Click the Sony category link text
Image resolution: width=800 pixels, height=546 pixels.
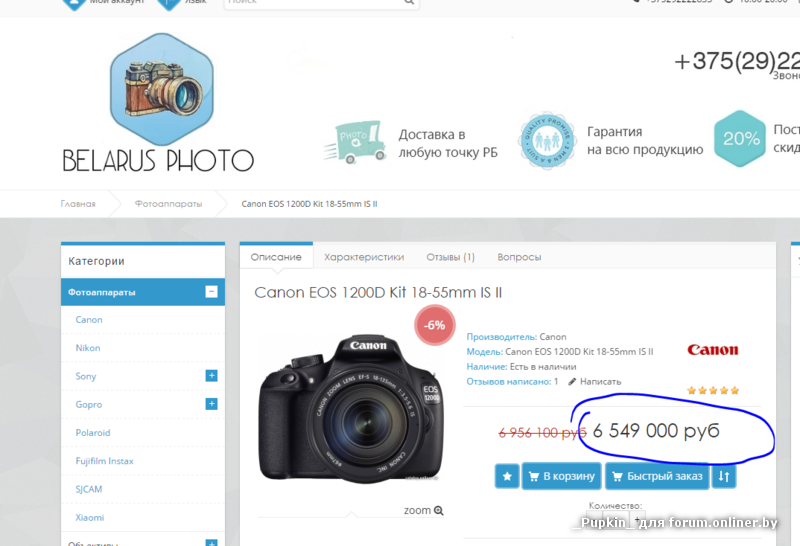86,376
